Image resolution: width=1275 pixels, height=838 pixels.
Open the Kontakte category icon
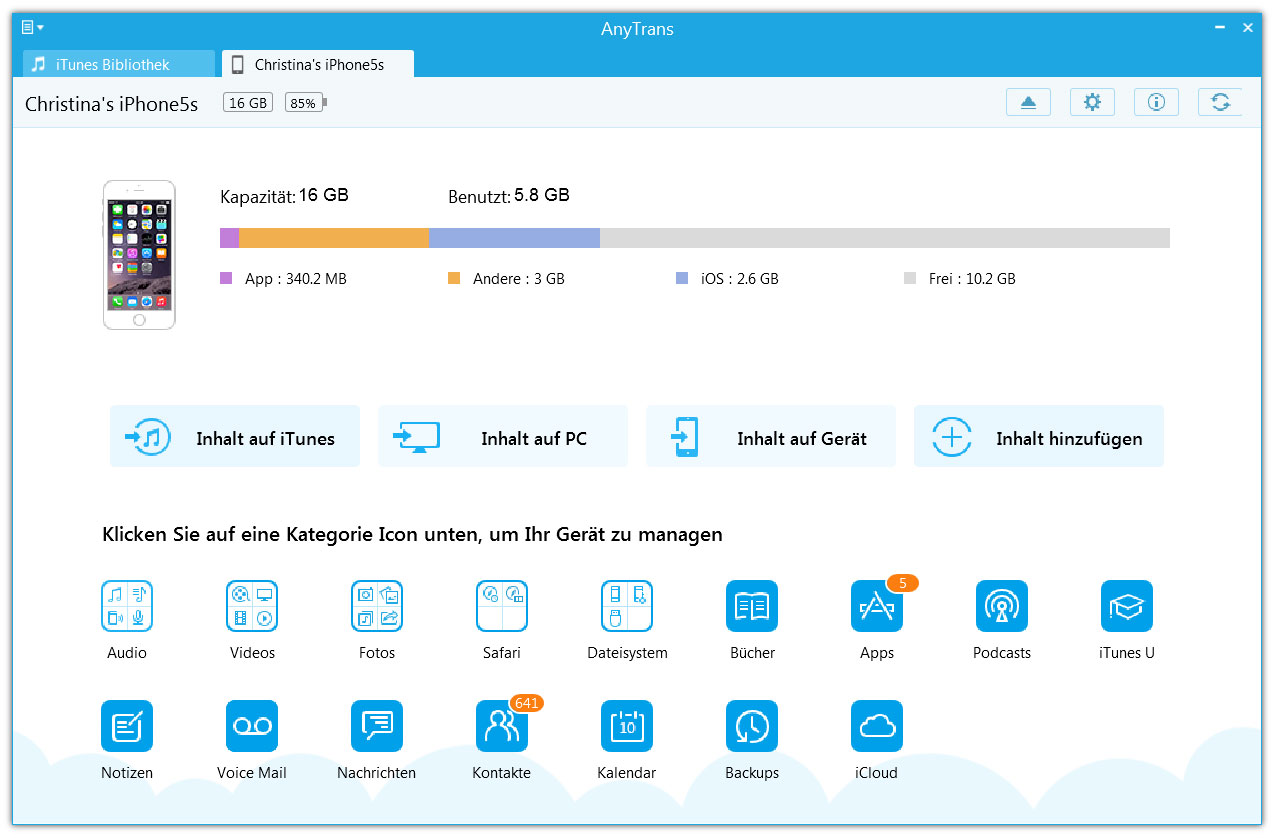[x=502, y=726]
